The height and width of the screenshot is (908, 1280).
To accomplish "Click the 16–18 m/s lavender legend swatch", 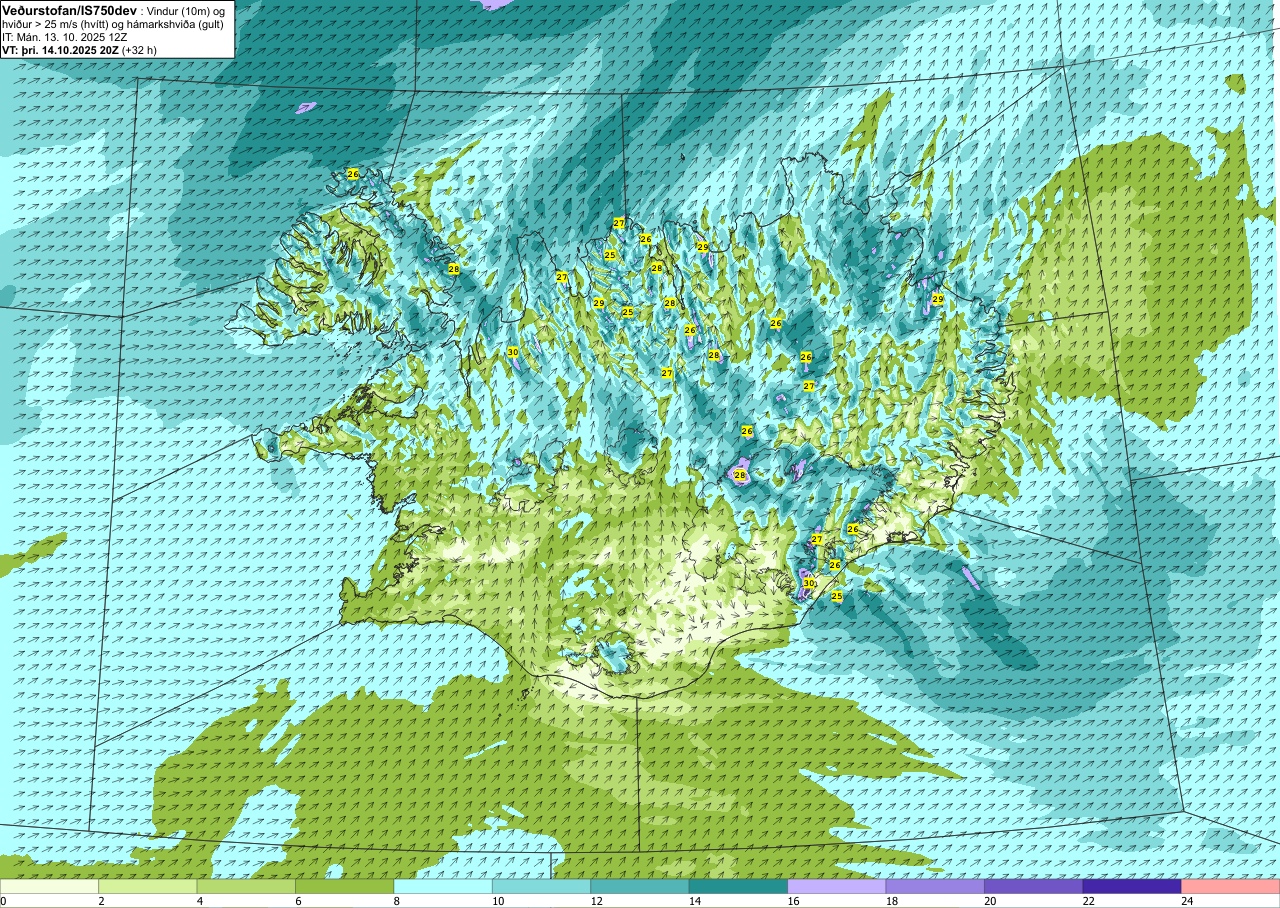I will [x=837, y=886].
